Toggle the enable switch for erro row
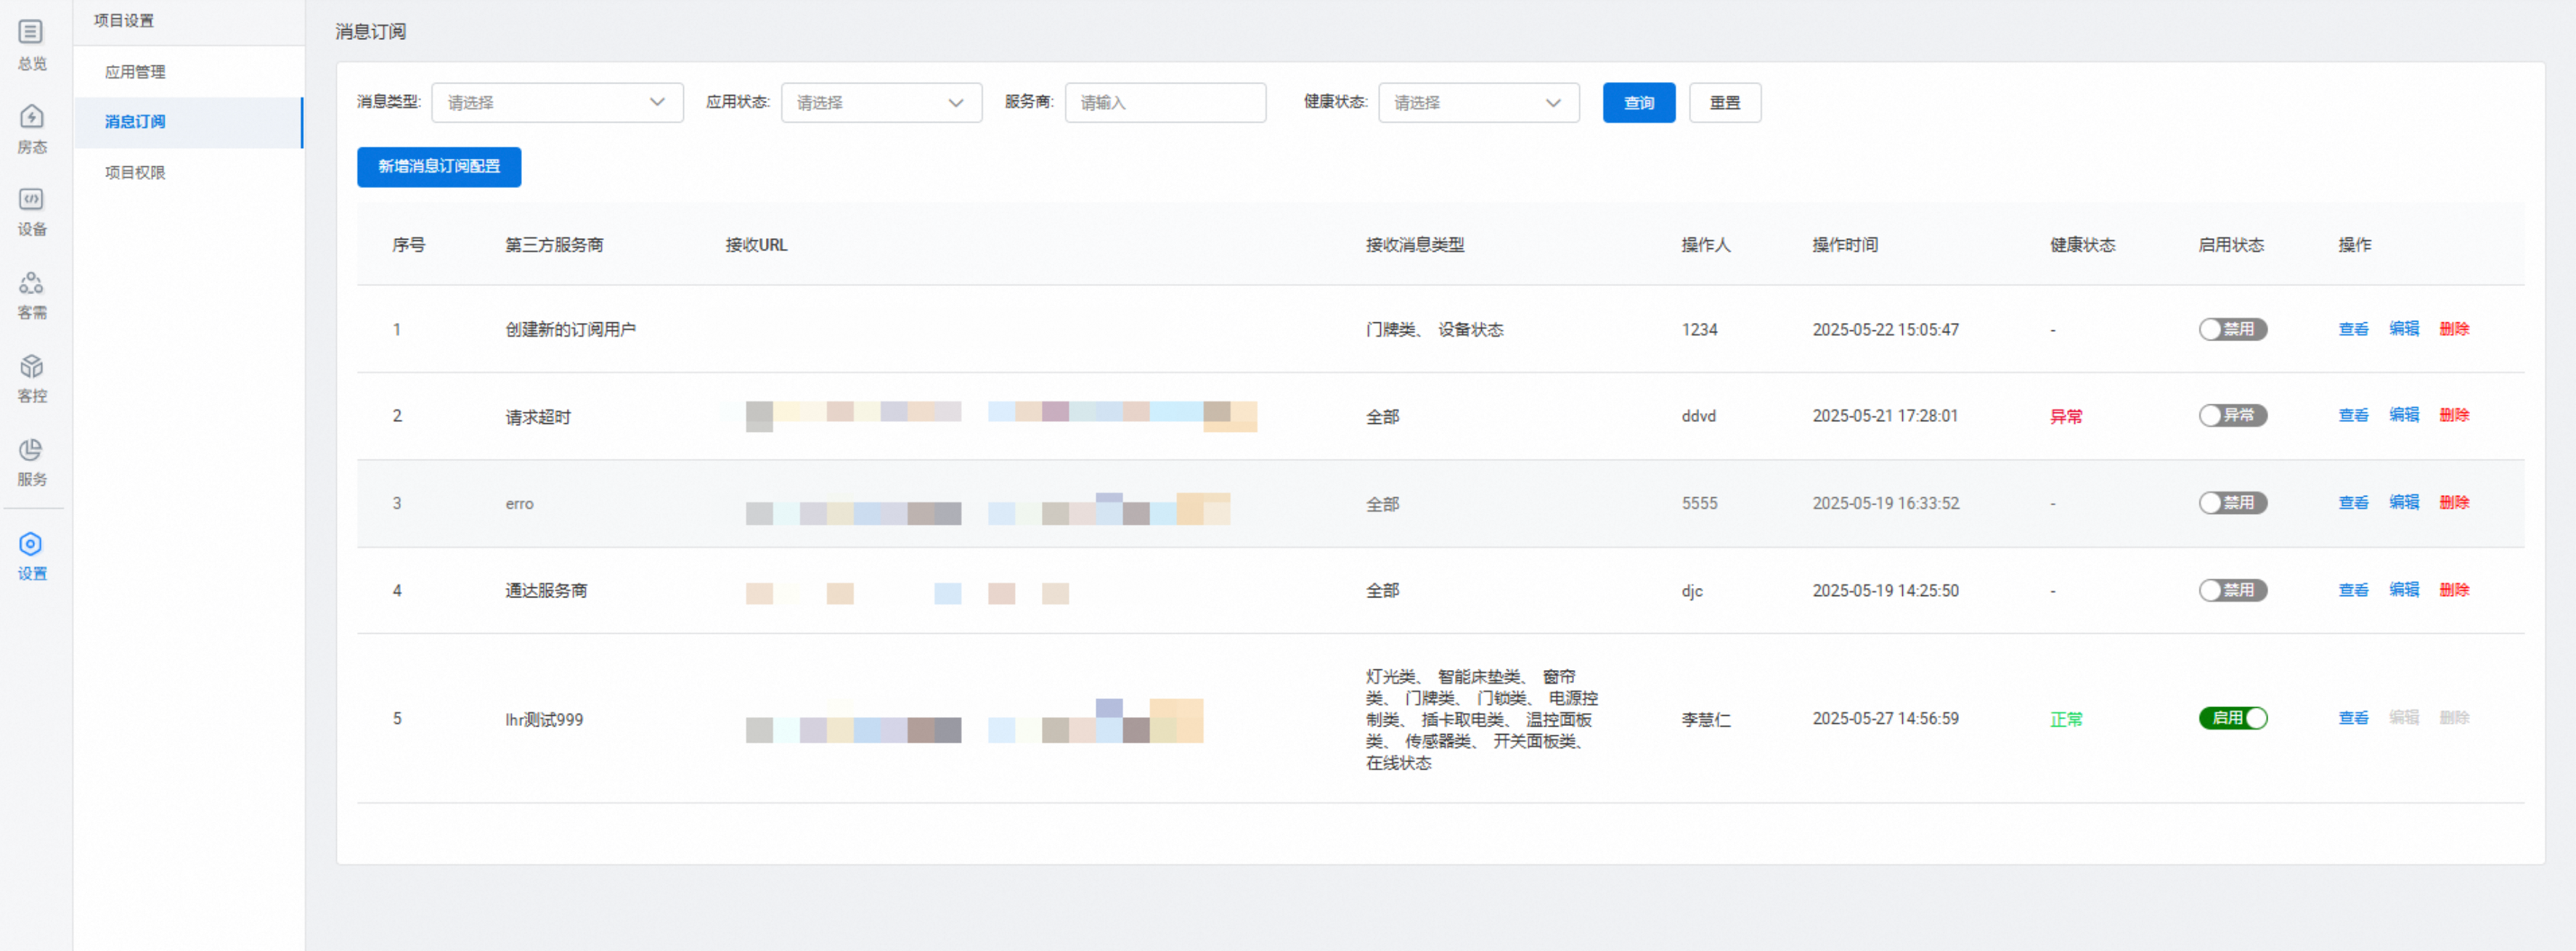2576x951 pixels. 2232,502
